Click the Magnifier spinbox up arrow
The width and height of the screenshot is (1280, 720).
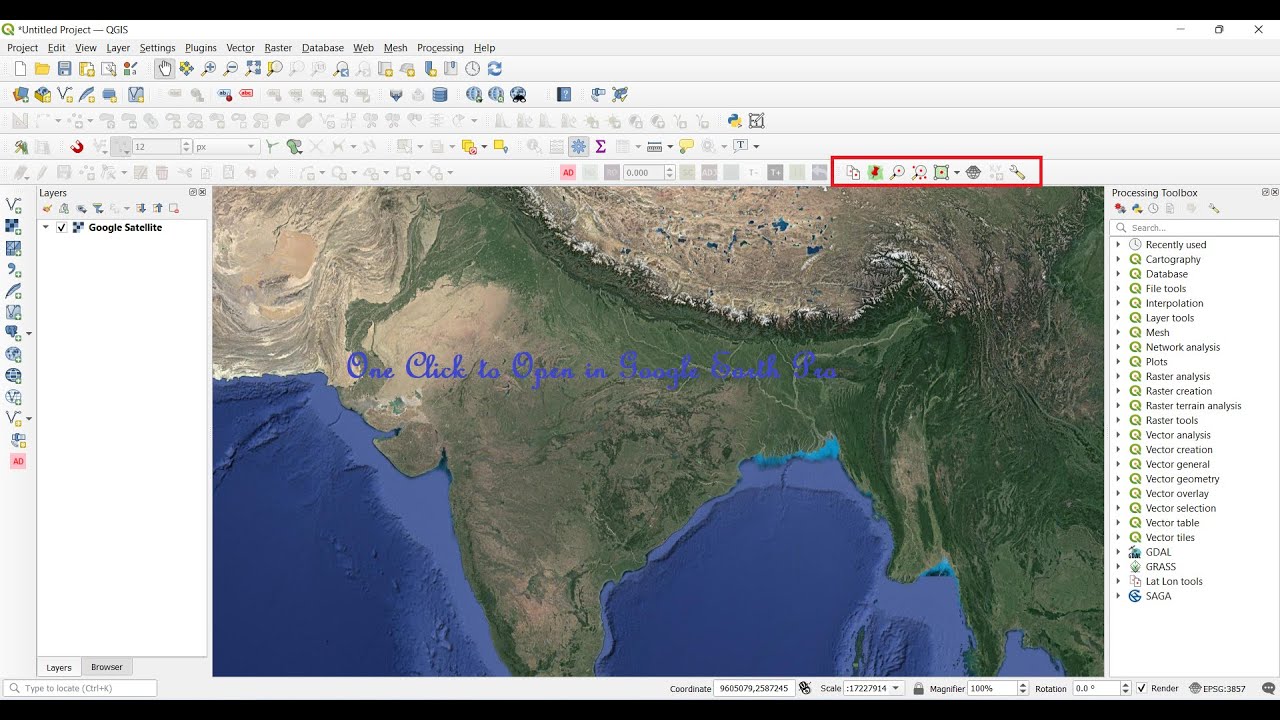click(1022, 685)
